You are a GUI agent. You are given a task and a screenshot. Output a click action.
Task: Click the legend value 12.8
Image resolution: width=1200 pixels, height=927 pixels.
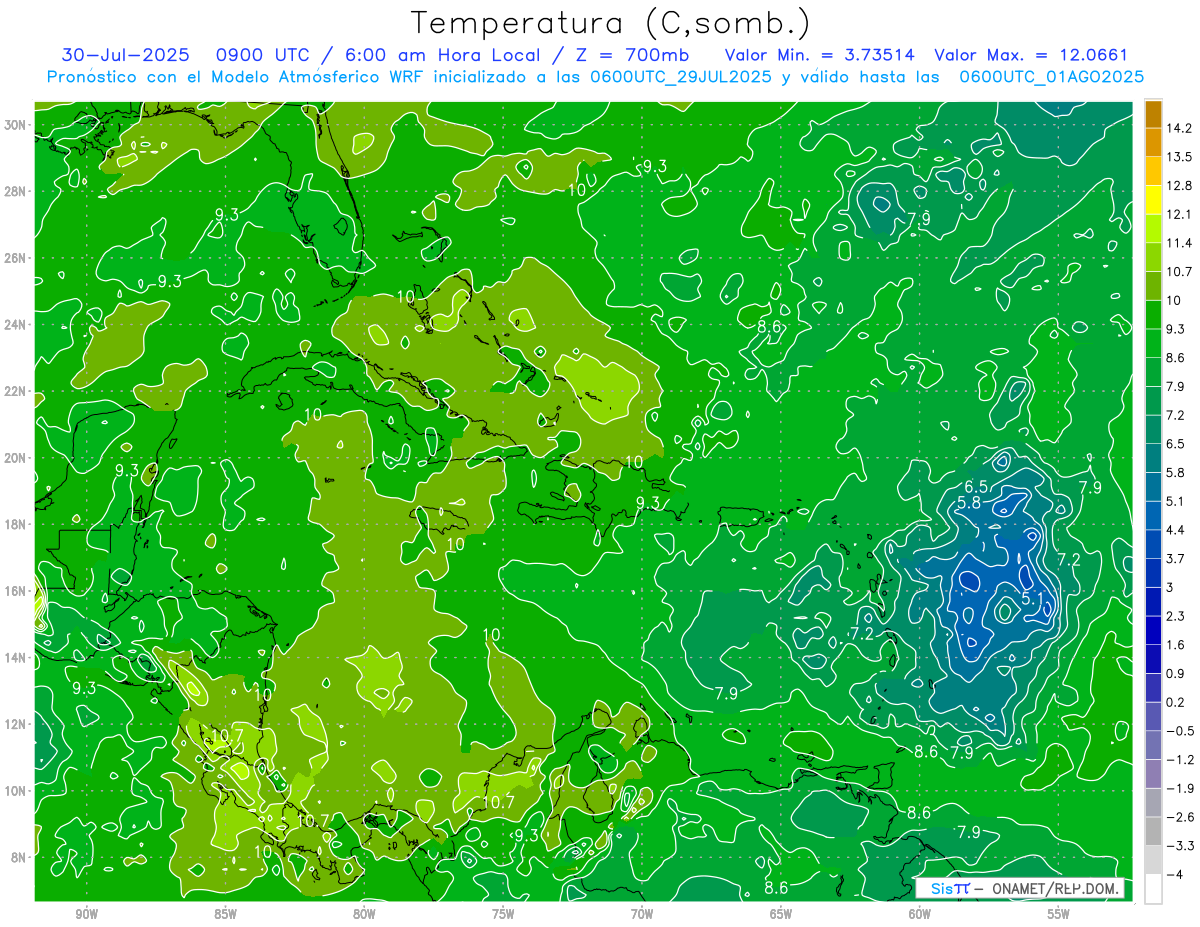(1181, 186)
